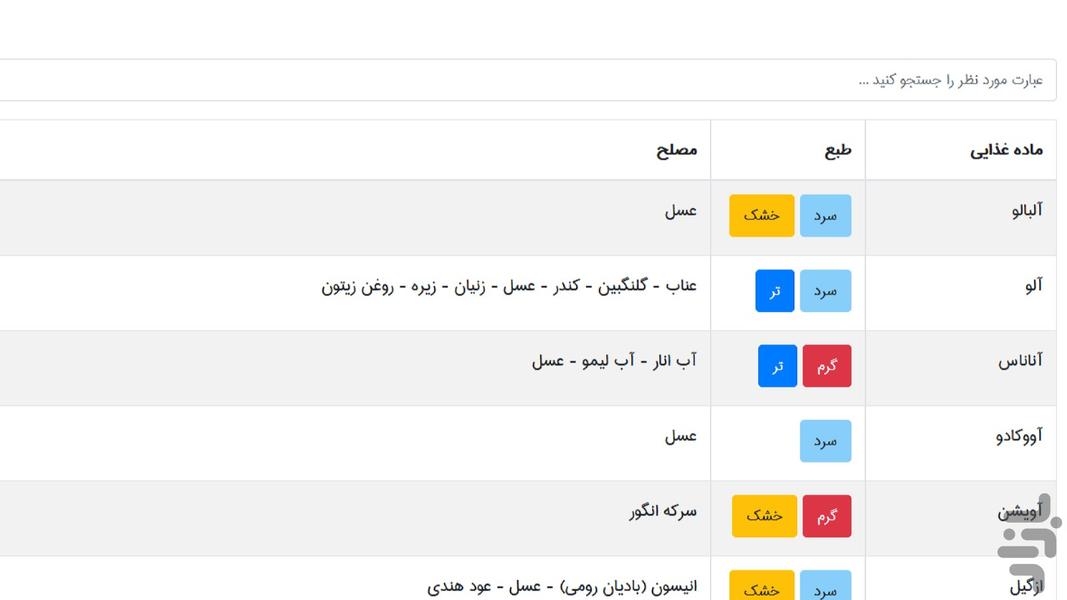The width and height of the screenshot is (1067, 600).
Task: Click the blue سرد badge beside آلبالو
Action: coord(826,215)
